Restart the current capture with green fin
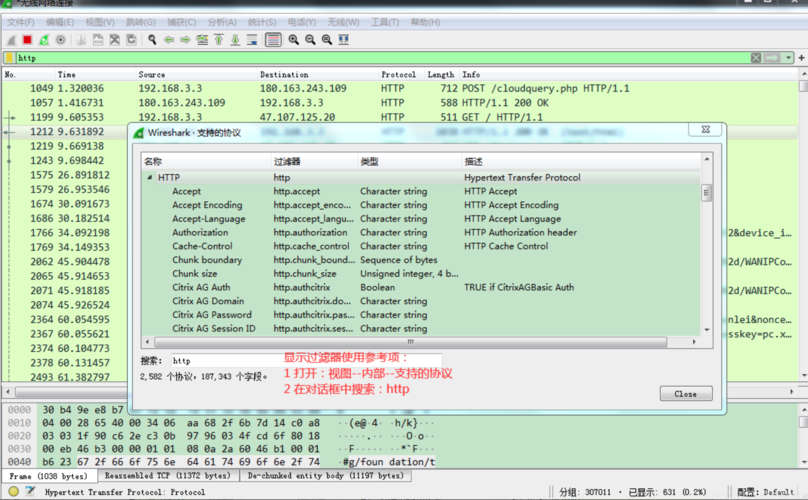The image size is (808, 500). [44, 40]
